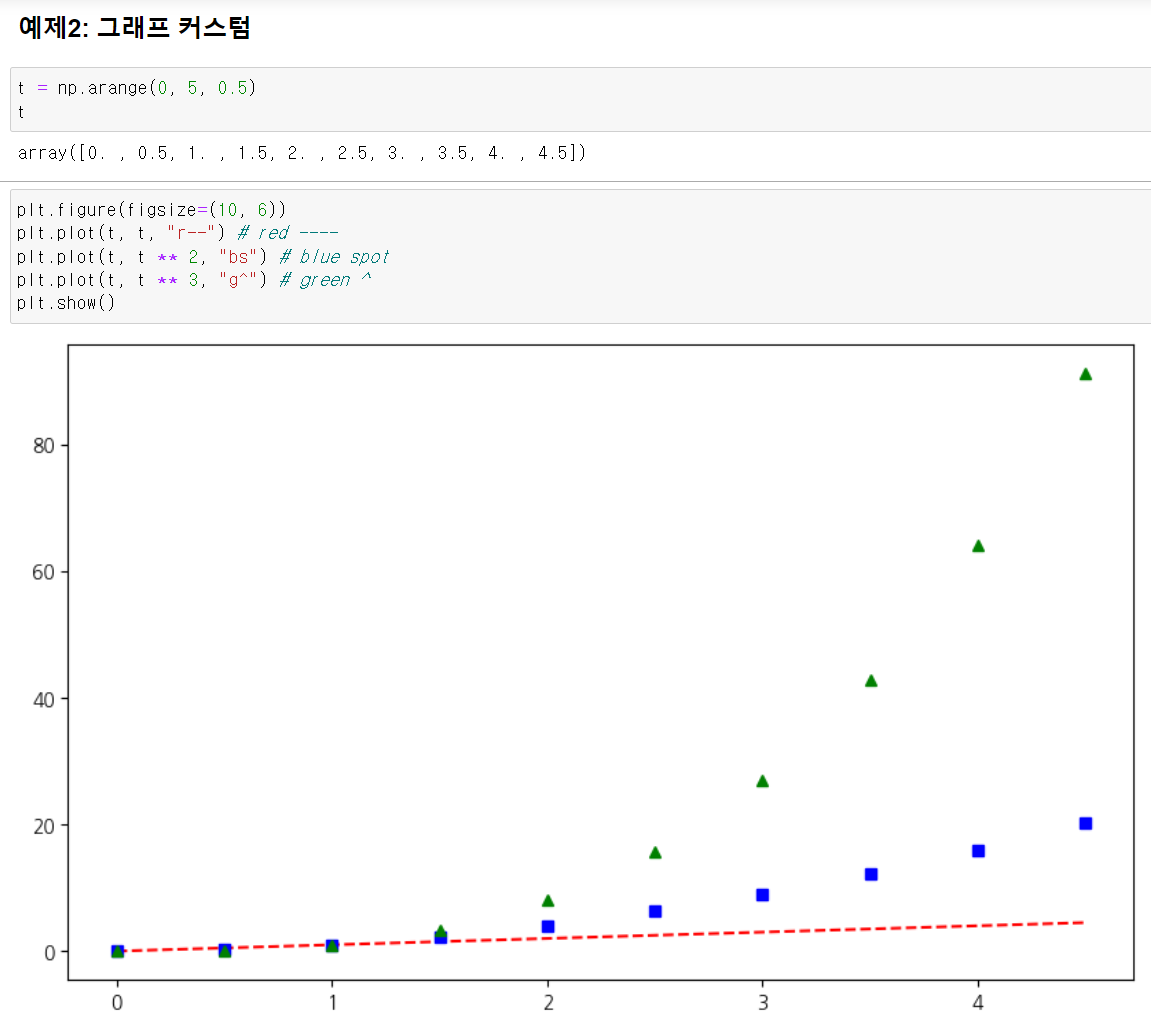Click the heading '예제2: 그래프 커스텀'
This screenshot has width=1151, height=1036.
134,28
